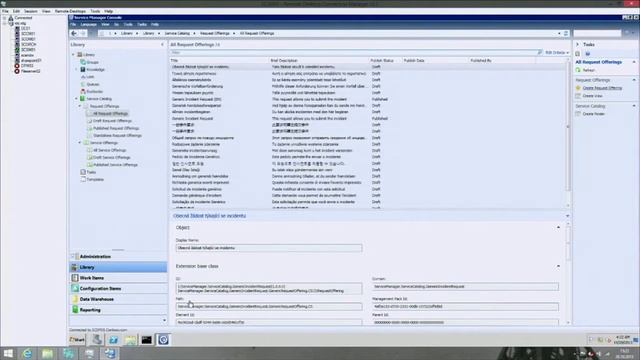Select the Queues node icon
The width and height of the screenshot is (640, 360).
click(83, 84)
